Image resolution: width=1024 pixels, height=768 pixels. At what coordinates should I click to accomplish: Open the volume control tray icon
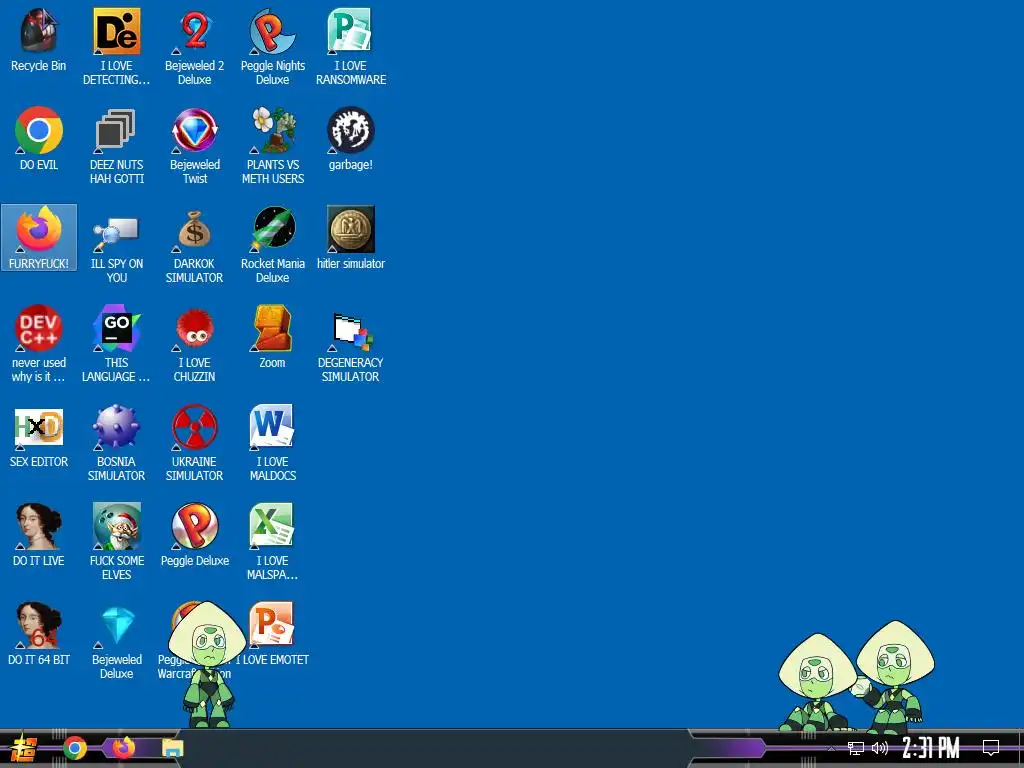pyautogui.click(x=880, y=748)
